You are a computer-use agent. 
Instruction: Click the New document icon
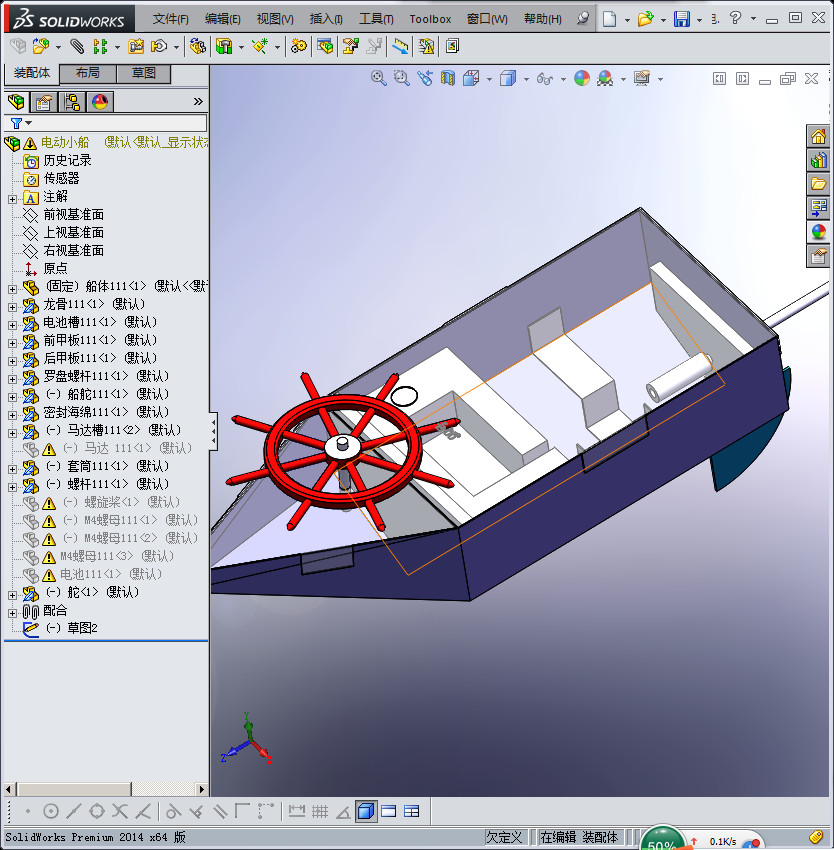click(610, 19)
